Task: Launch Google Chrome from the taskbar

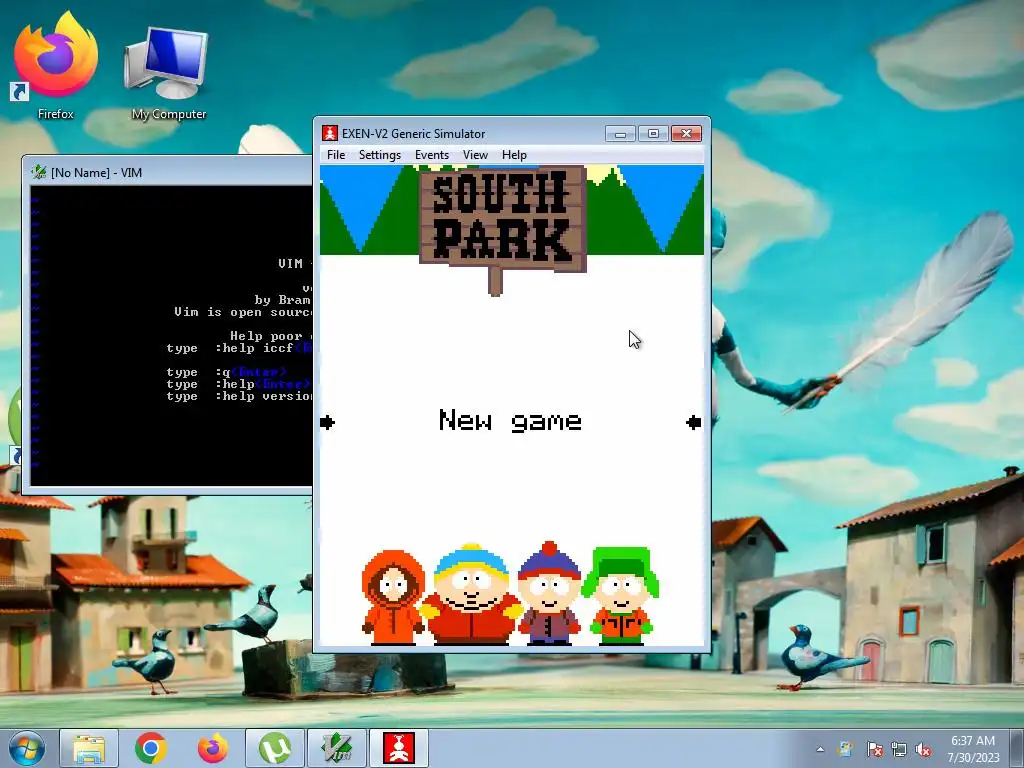Action: (x=151, y=748)
